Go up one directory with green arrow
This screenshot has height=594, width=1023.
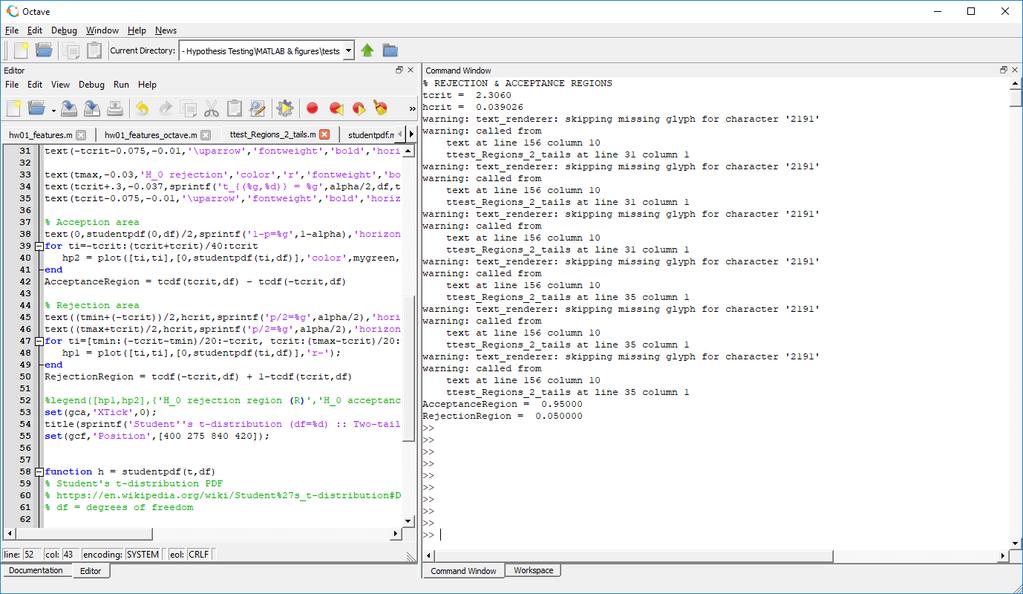click(367, 50)
